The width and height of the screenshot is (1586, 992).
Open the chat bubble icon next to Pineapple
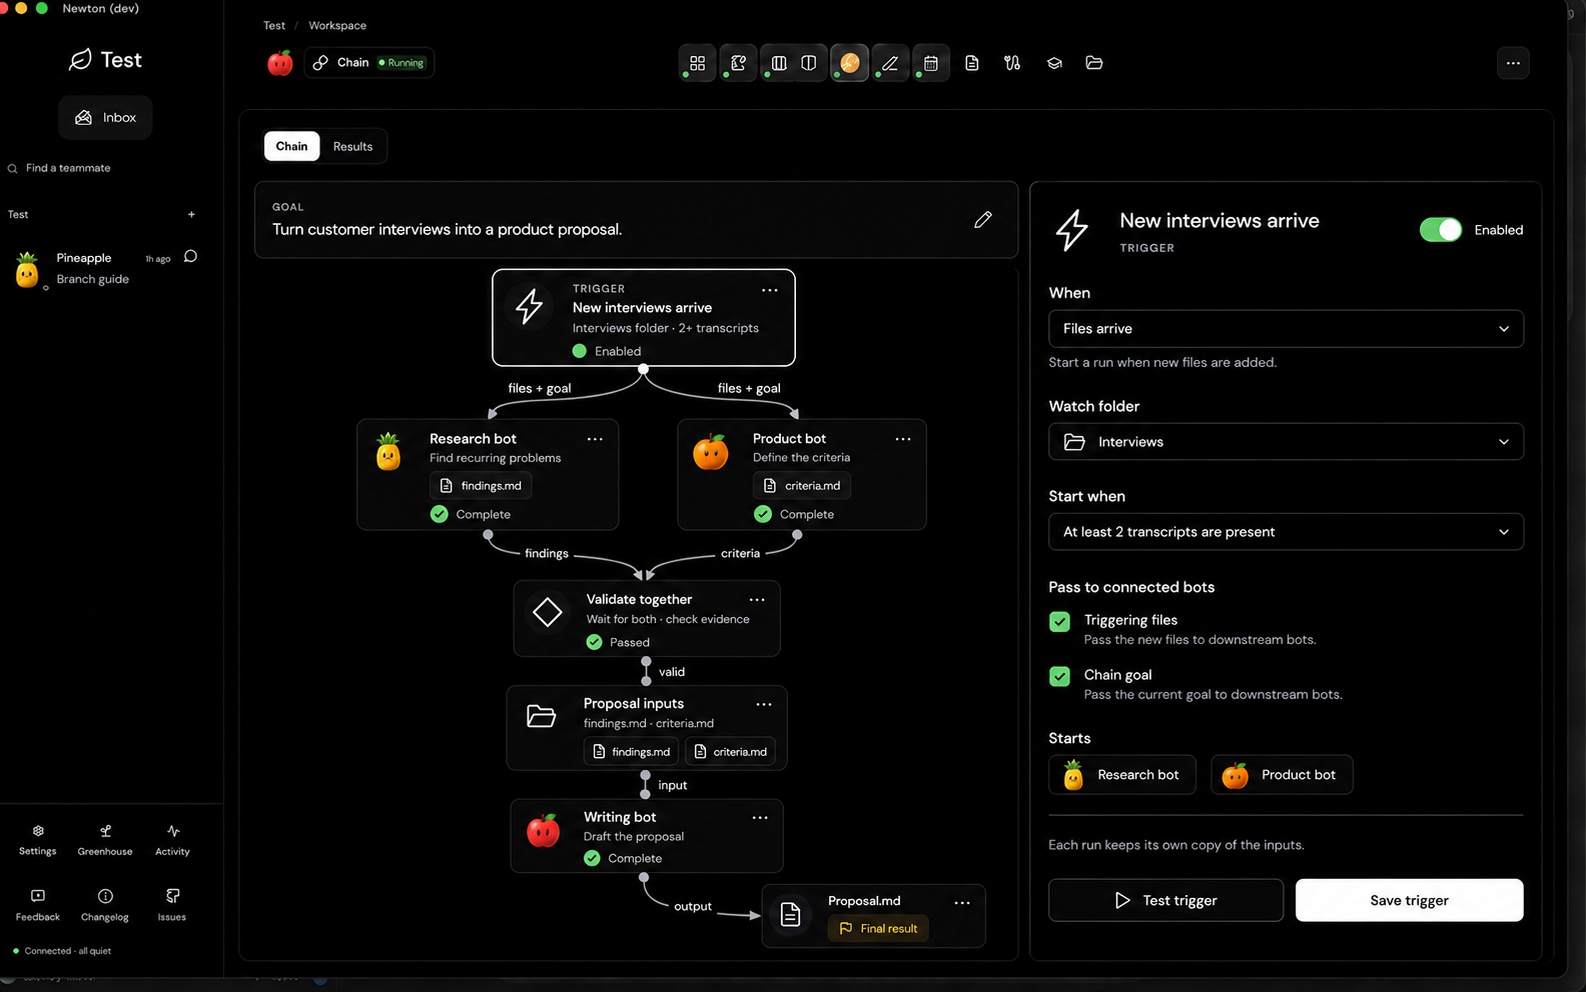pyautogui.click(x=190, y=256)
